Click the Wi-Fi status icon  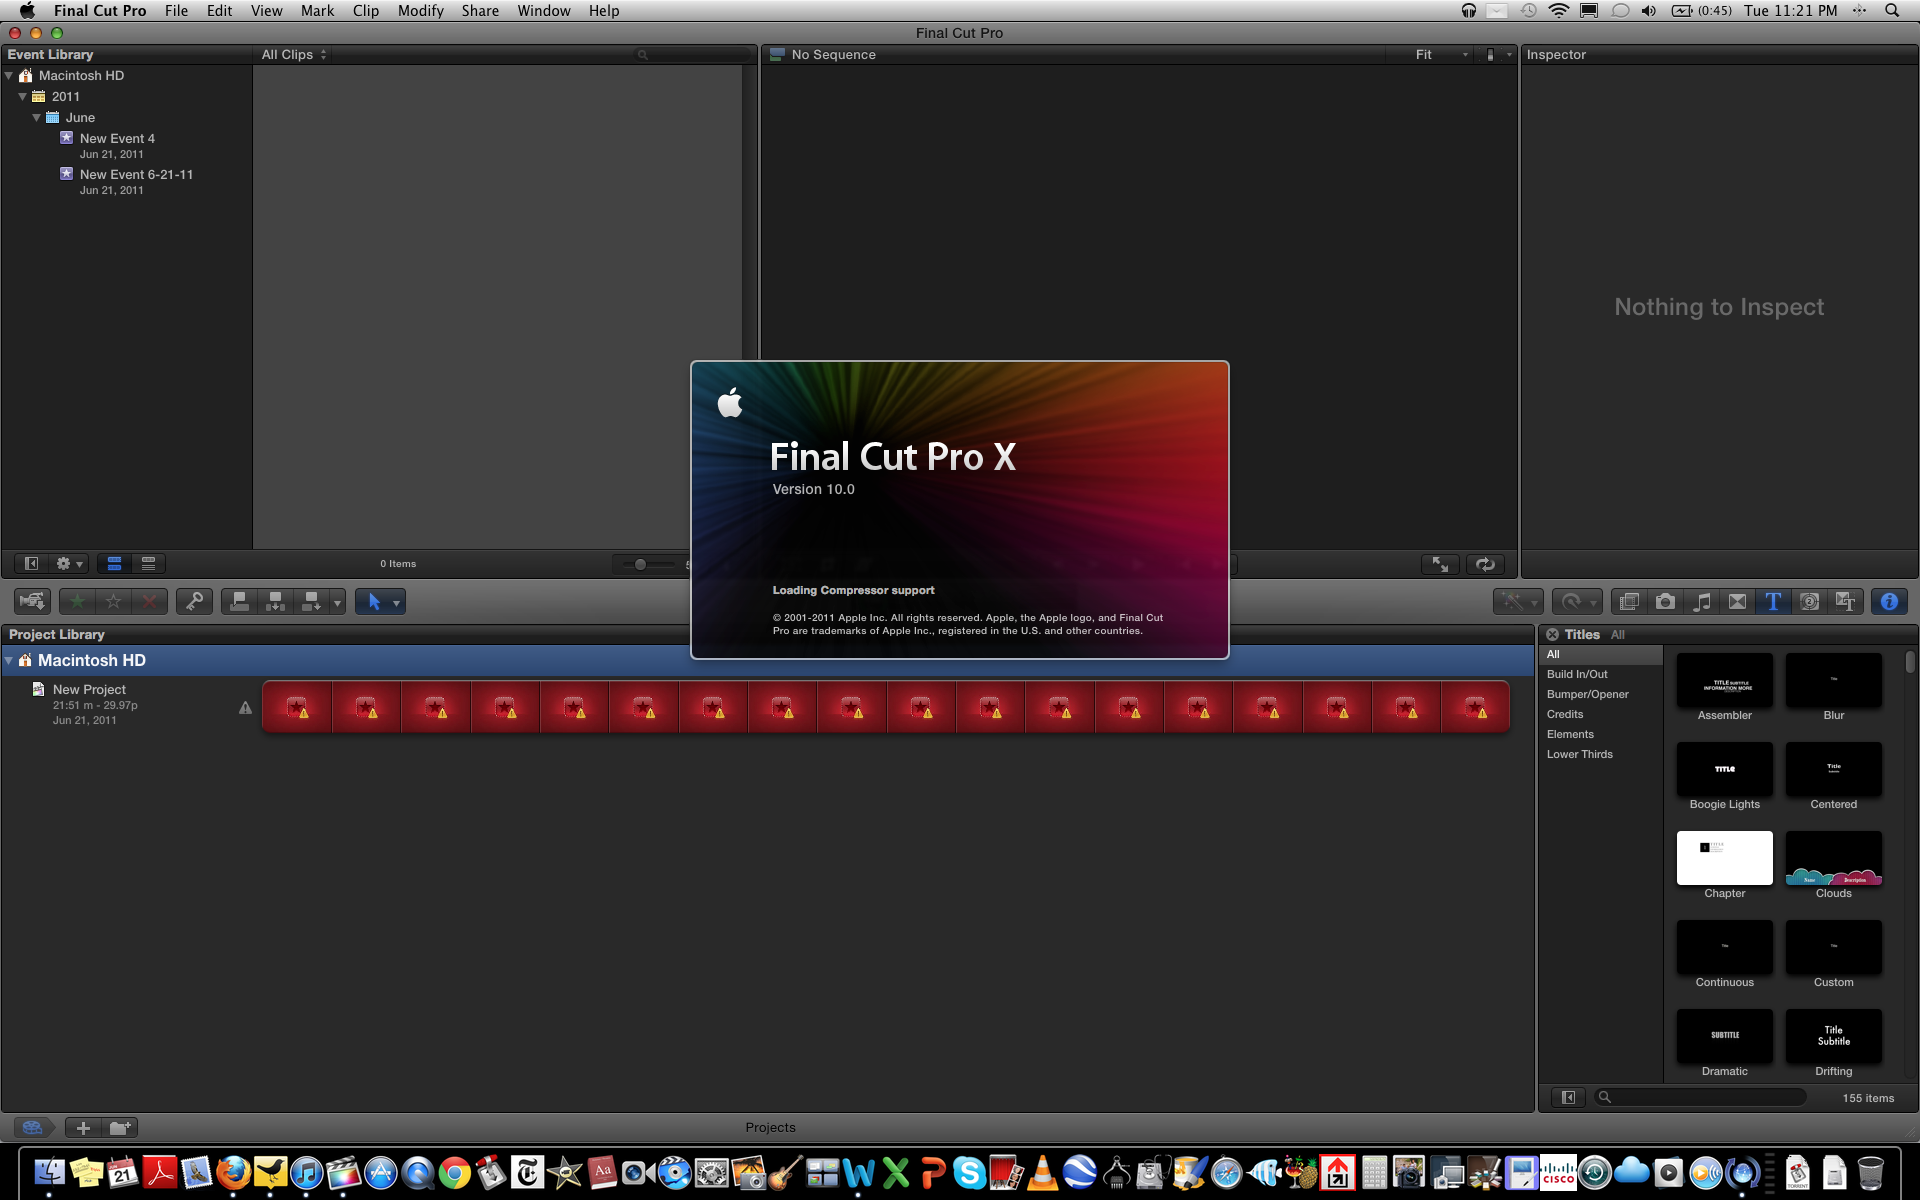coord(1558,10)
